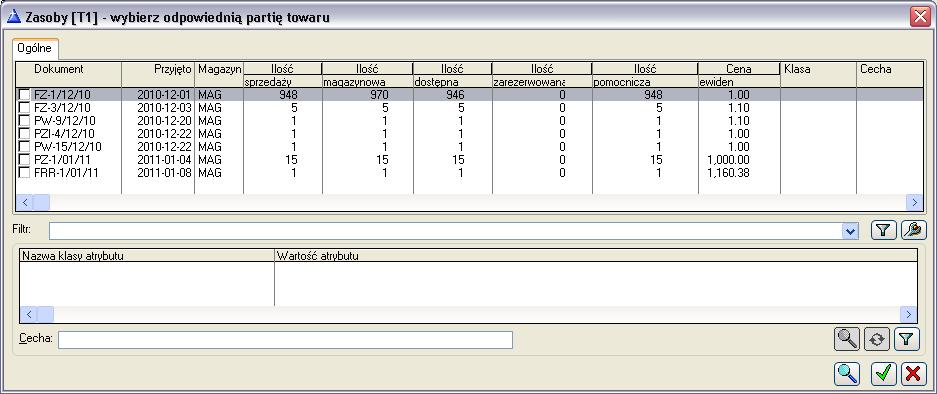
Task: Click the triangle application icon in title bar
Action: point(13,17)
